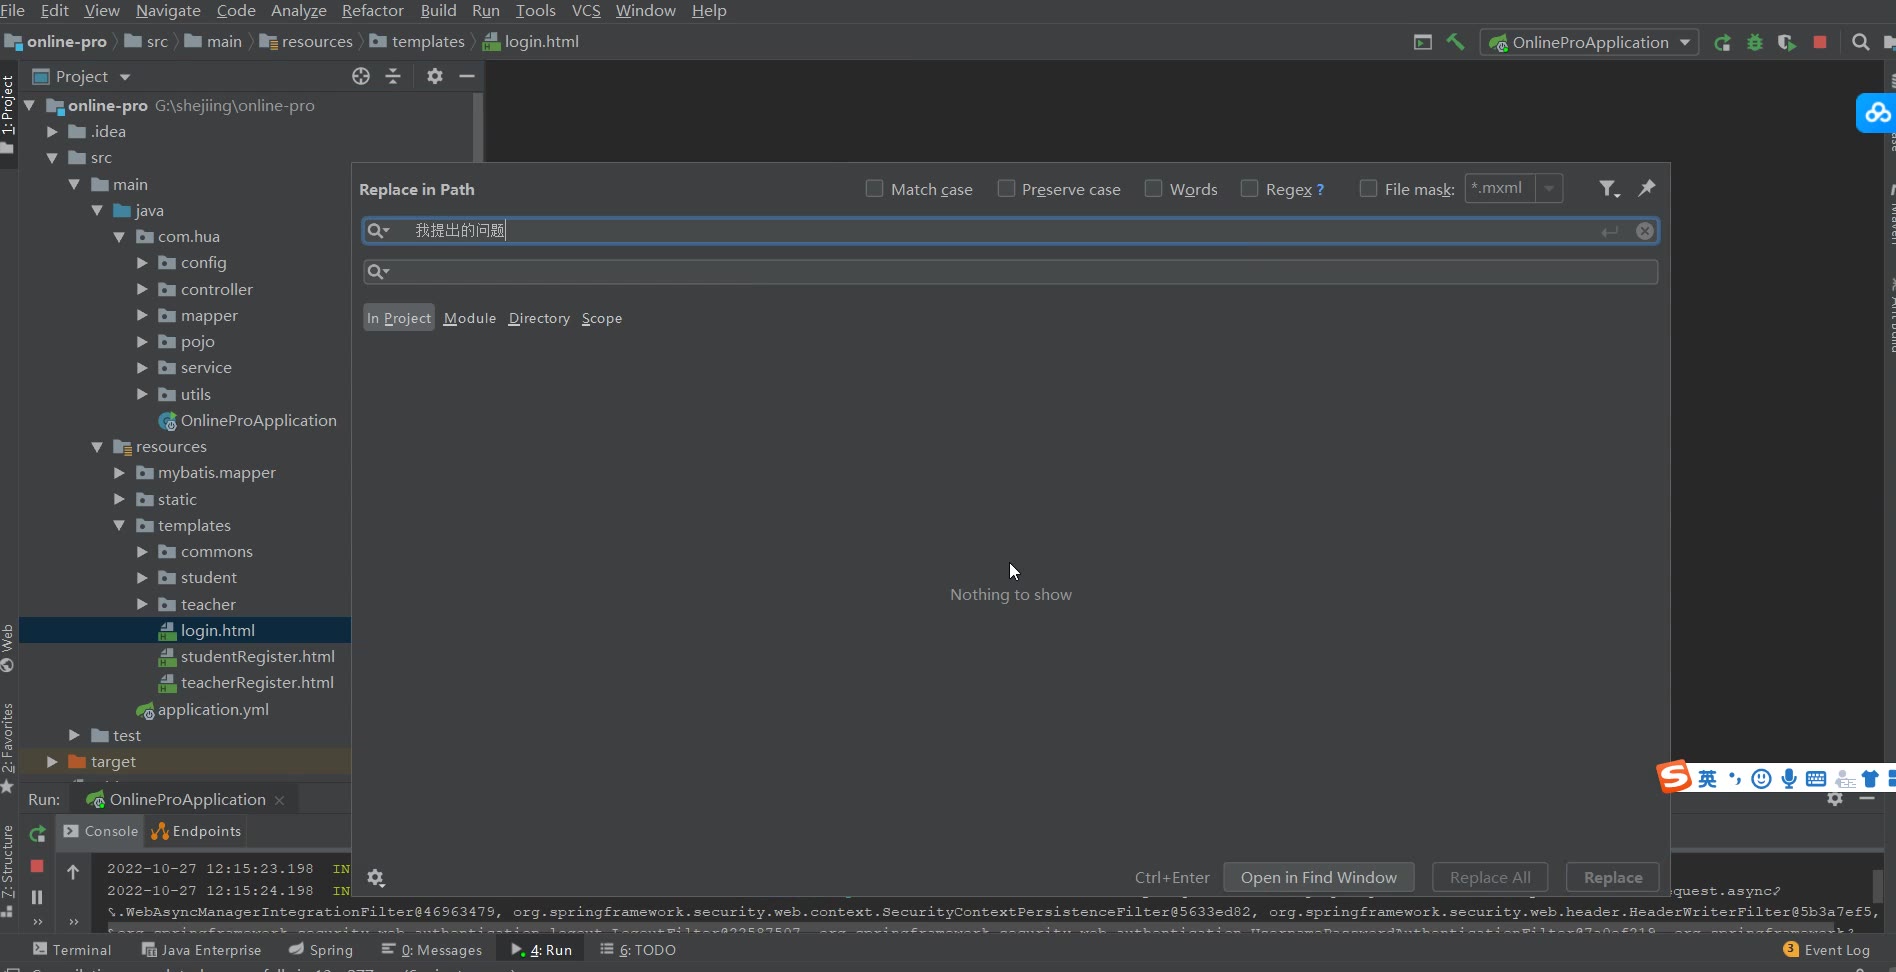The image size is (1896, 972).
Task: Toggle the Preserve case checkbox
Action: click(x=1006, y=189)
